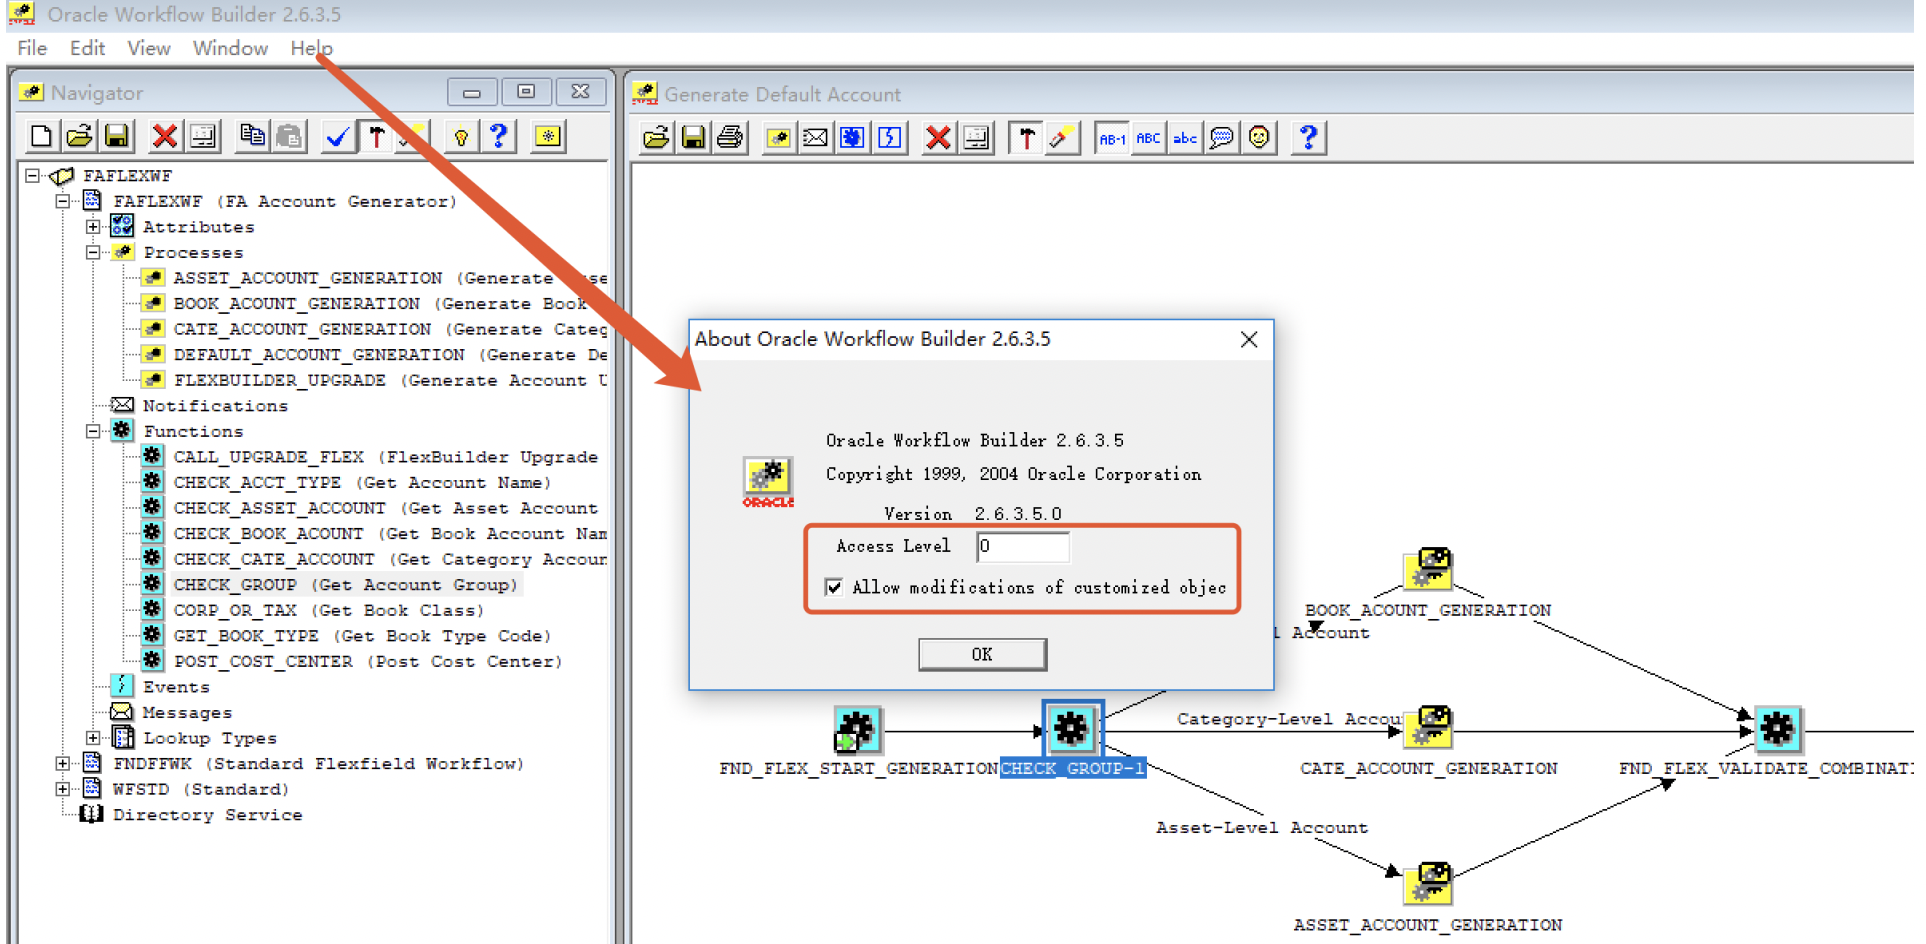Image resolution: width=1926 pixels, height=944 pixels.
Task: Select the FND_FLEX_START_GENERATION node in diagram
Action: point(857,730)
